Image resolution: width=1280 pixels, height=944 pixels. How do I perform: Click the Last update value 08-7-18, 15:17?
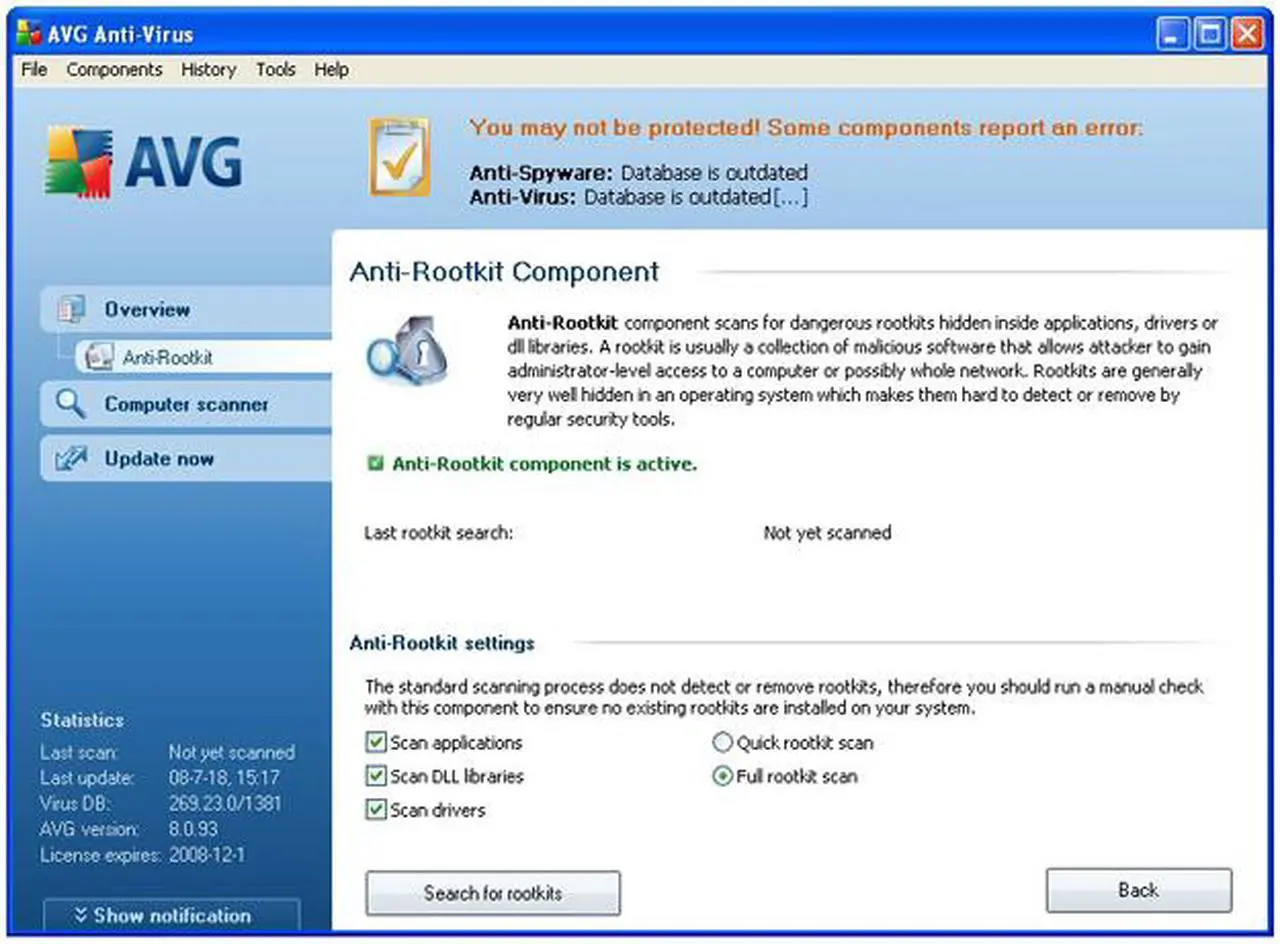pyautogui.click(x=224, y=777)
